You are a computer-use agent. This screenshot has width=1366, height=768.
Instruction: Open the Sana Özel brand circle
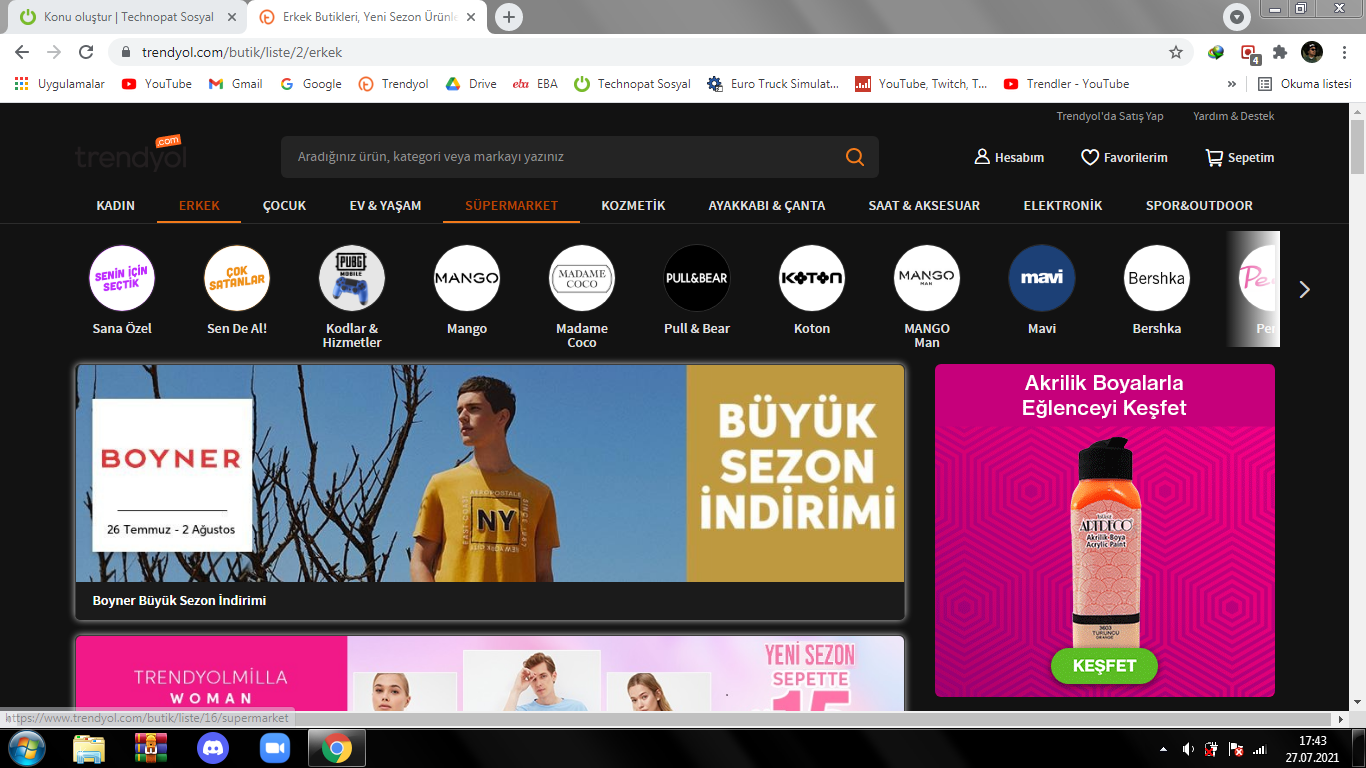pos(122,278)
